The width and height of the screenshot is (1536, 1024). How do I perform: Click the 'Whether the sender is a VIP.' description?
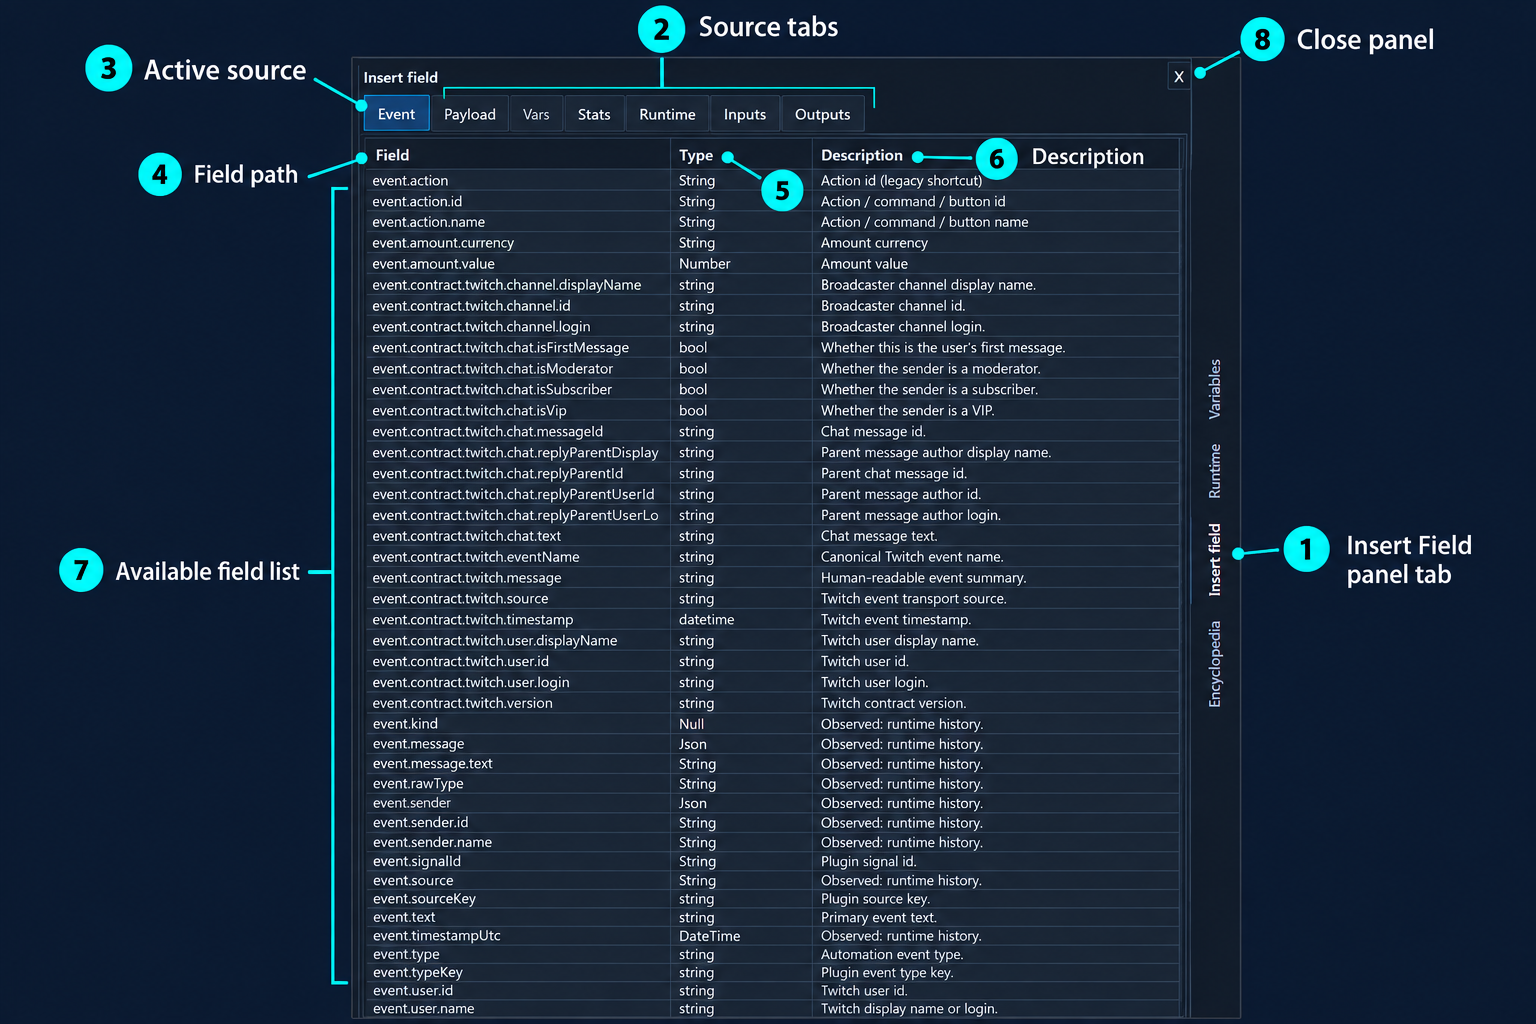coord(907,411)
